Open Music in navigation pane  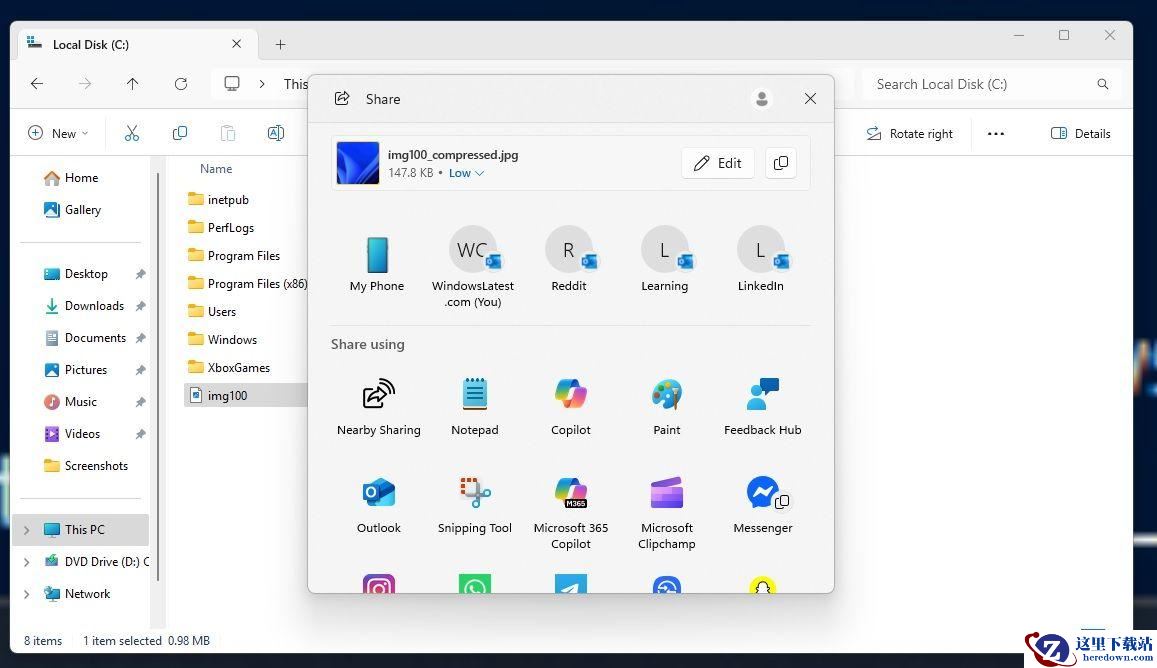71,402
